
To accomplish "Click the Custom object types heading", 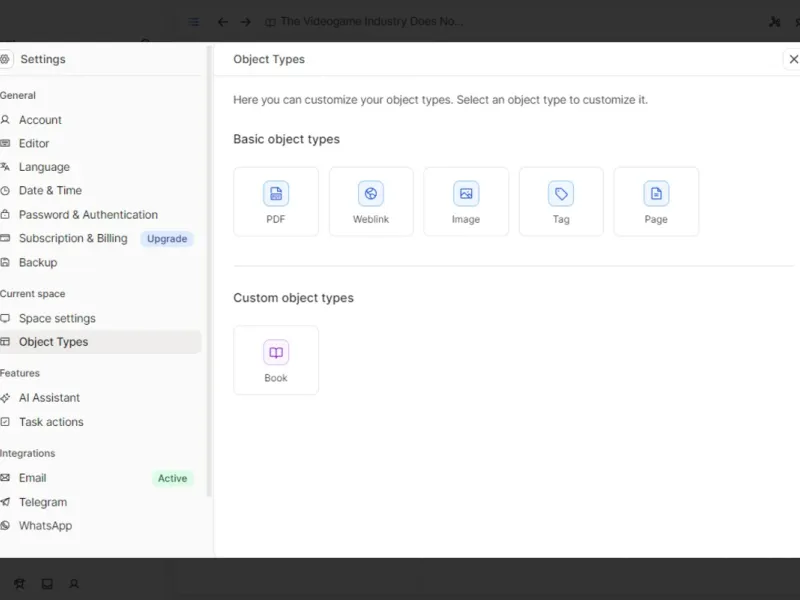I will [x=293, y=298].
